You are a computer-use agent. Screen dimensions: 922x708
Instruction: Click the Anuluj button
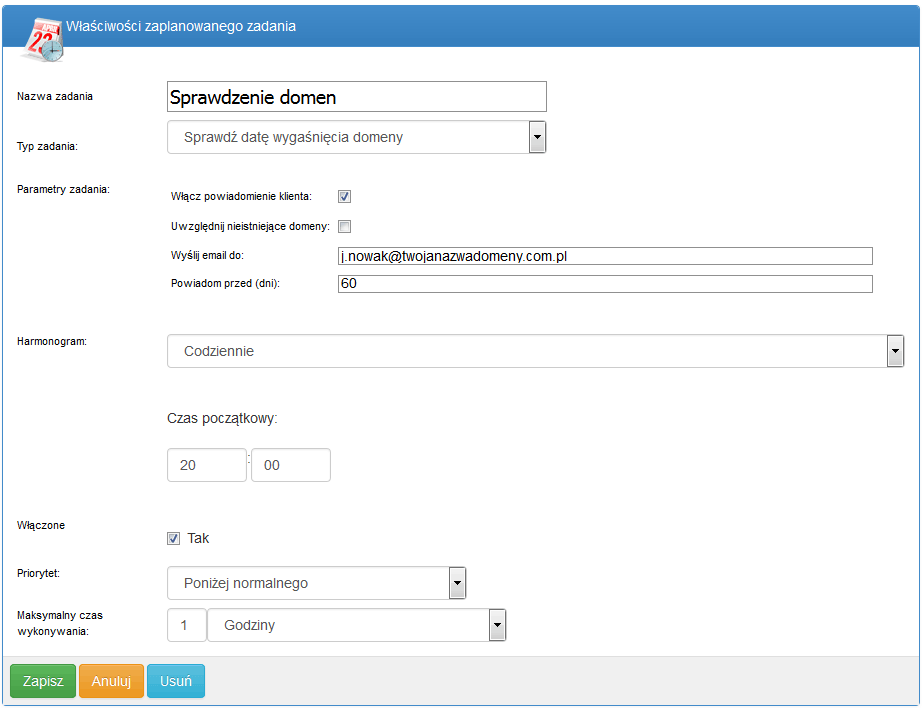[x=111, y=681]
